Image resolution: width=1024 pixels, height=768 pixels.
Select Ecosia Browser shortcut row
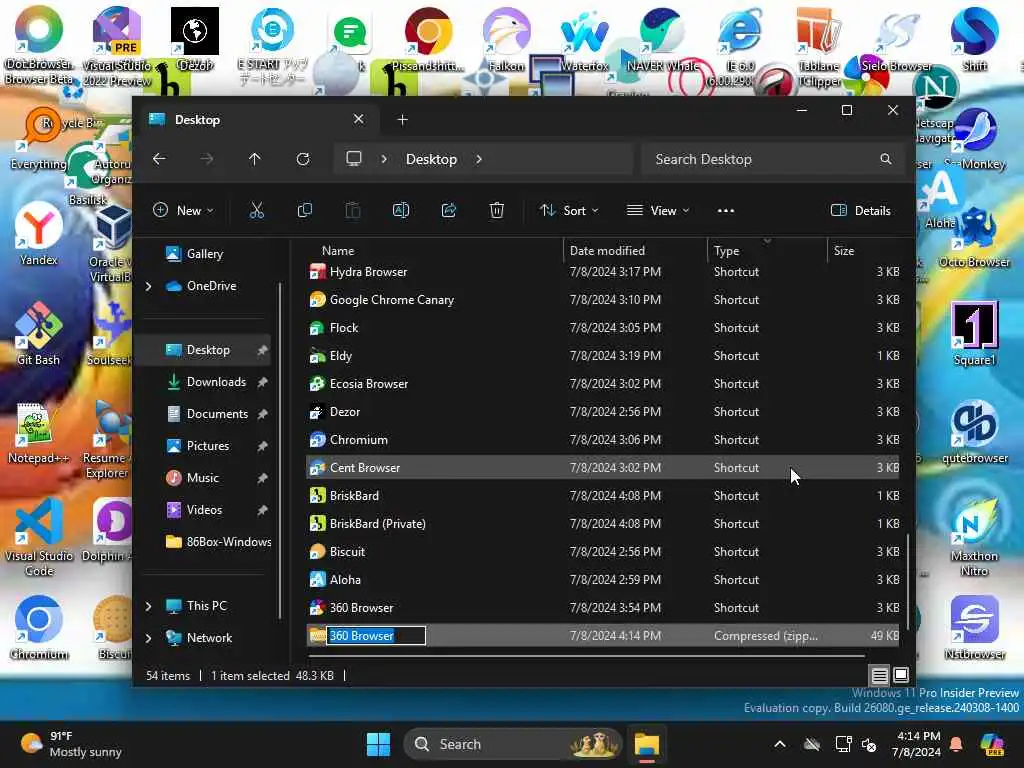pyautogui.click(x=602, y=384)
